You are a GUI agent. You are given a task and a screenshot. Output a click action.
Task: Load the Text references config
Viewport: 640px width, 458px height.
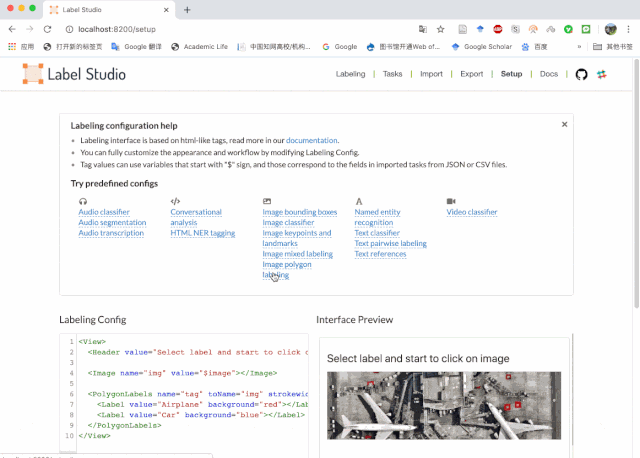tap(380, 254)
